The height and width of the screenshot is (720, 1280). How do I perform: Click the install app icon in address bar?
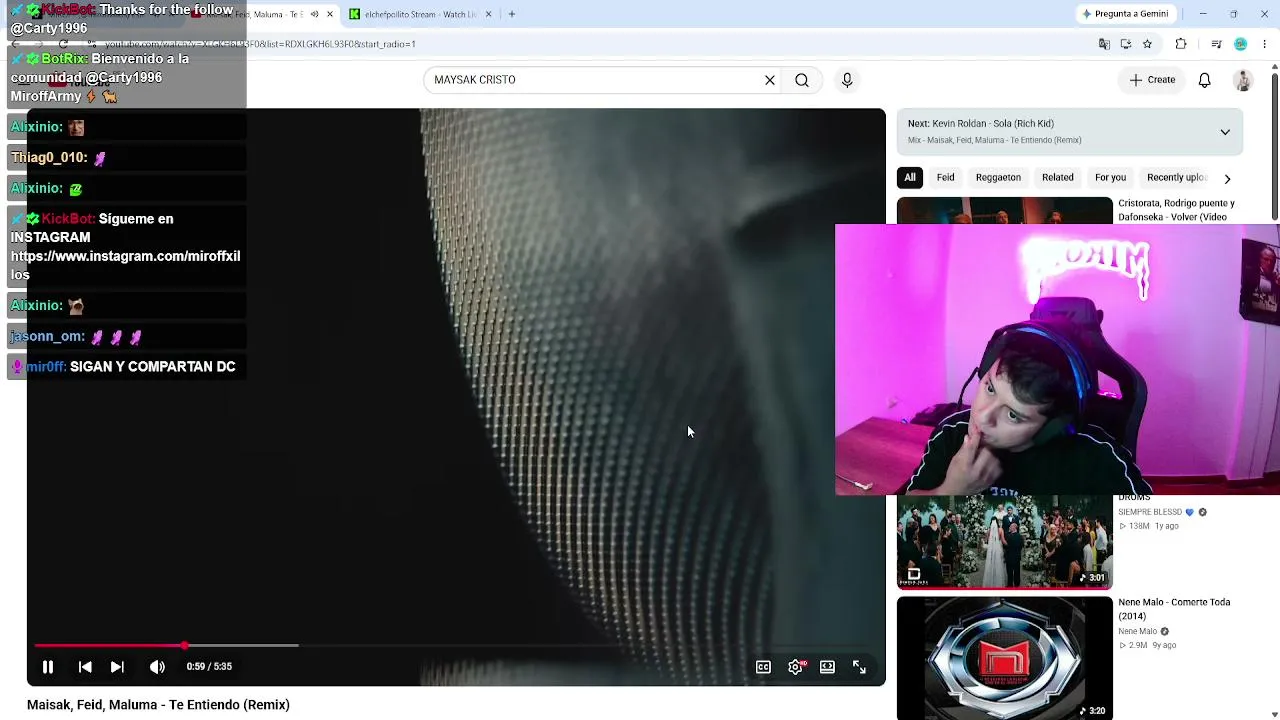1125,44
